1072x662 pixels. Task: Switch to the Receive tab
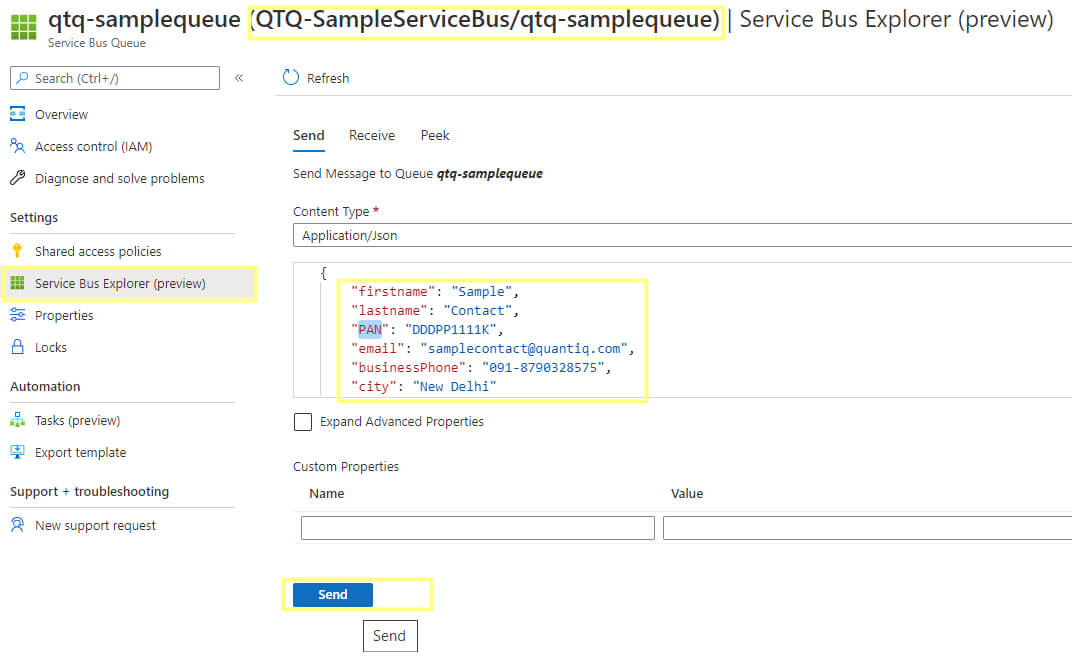pyautogui.click(x=371, y=135)
